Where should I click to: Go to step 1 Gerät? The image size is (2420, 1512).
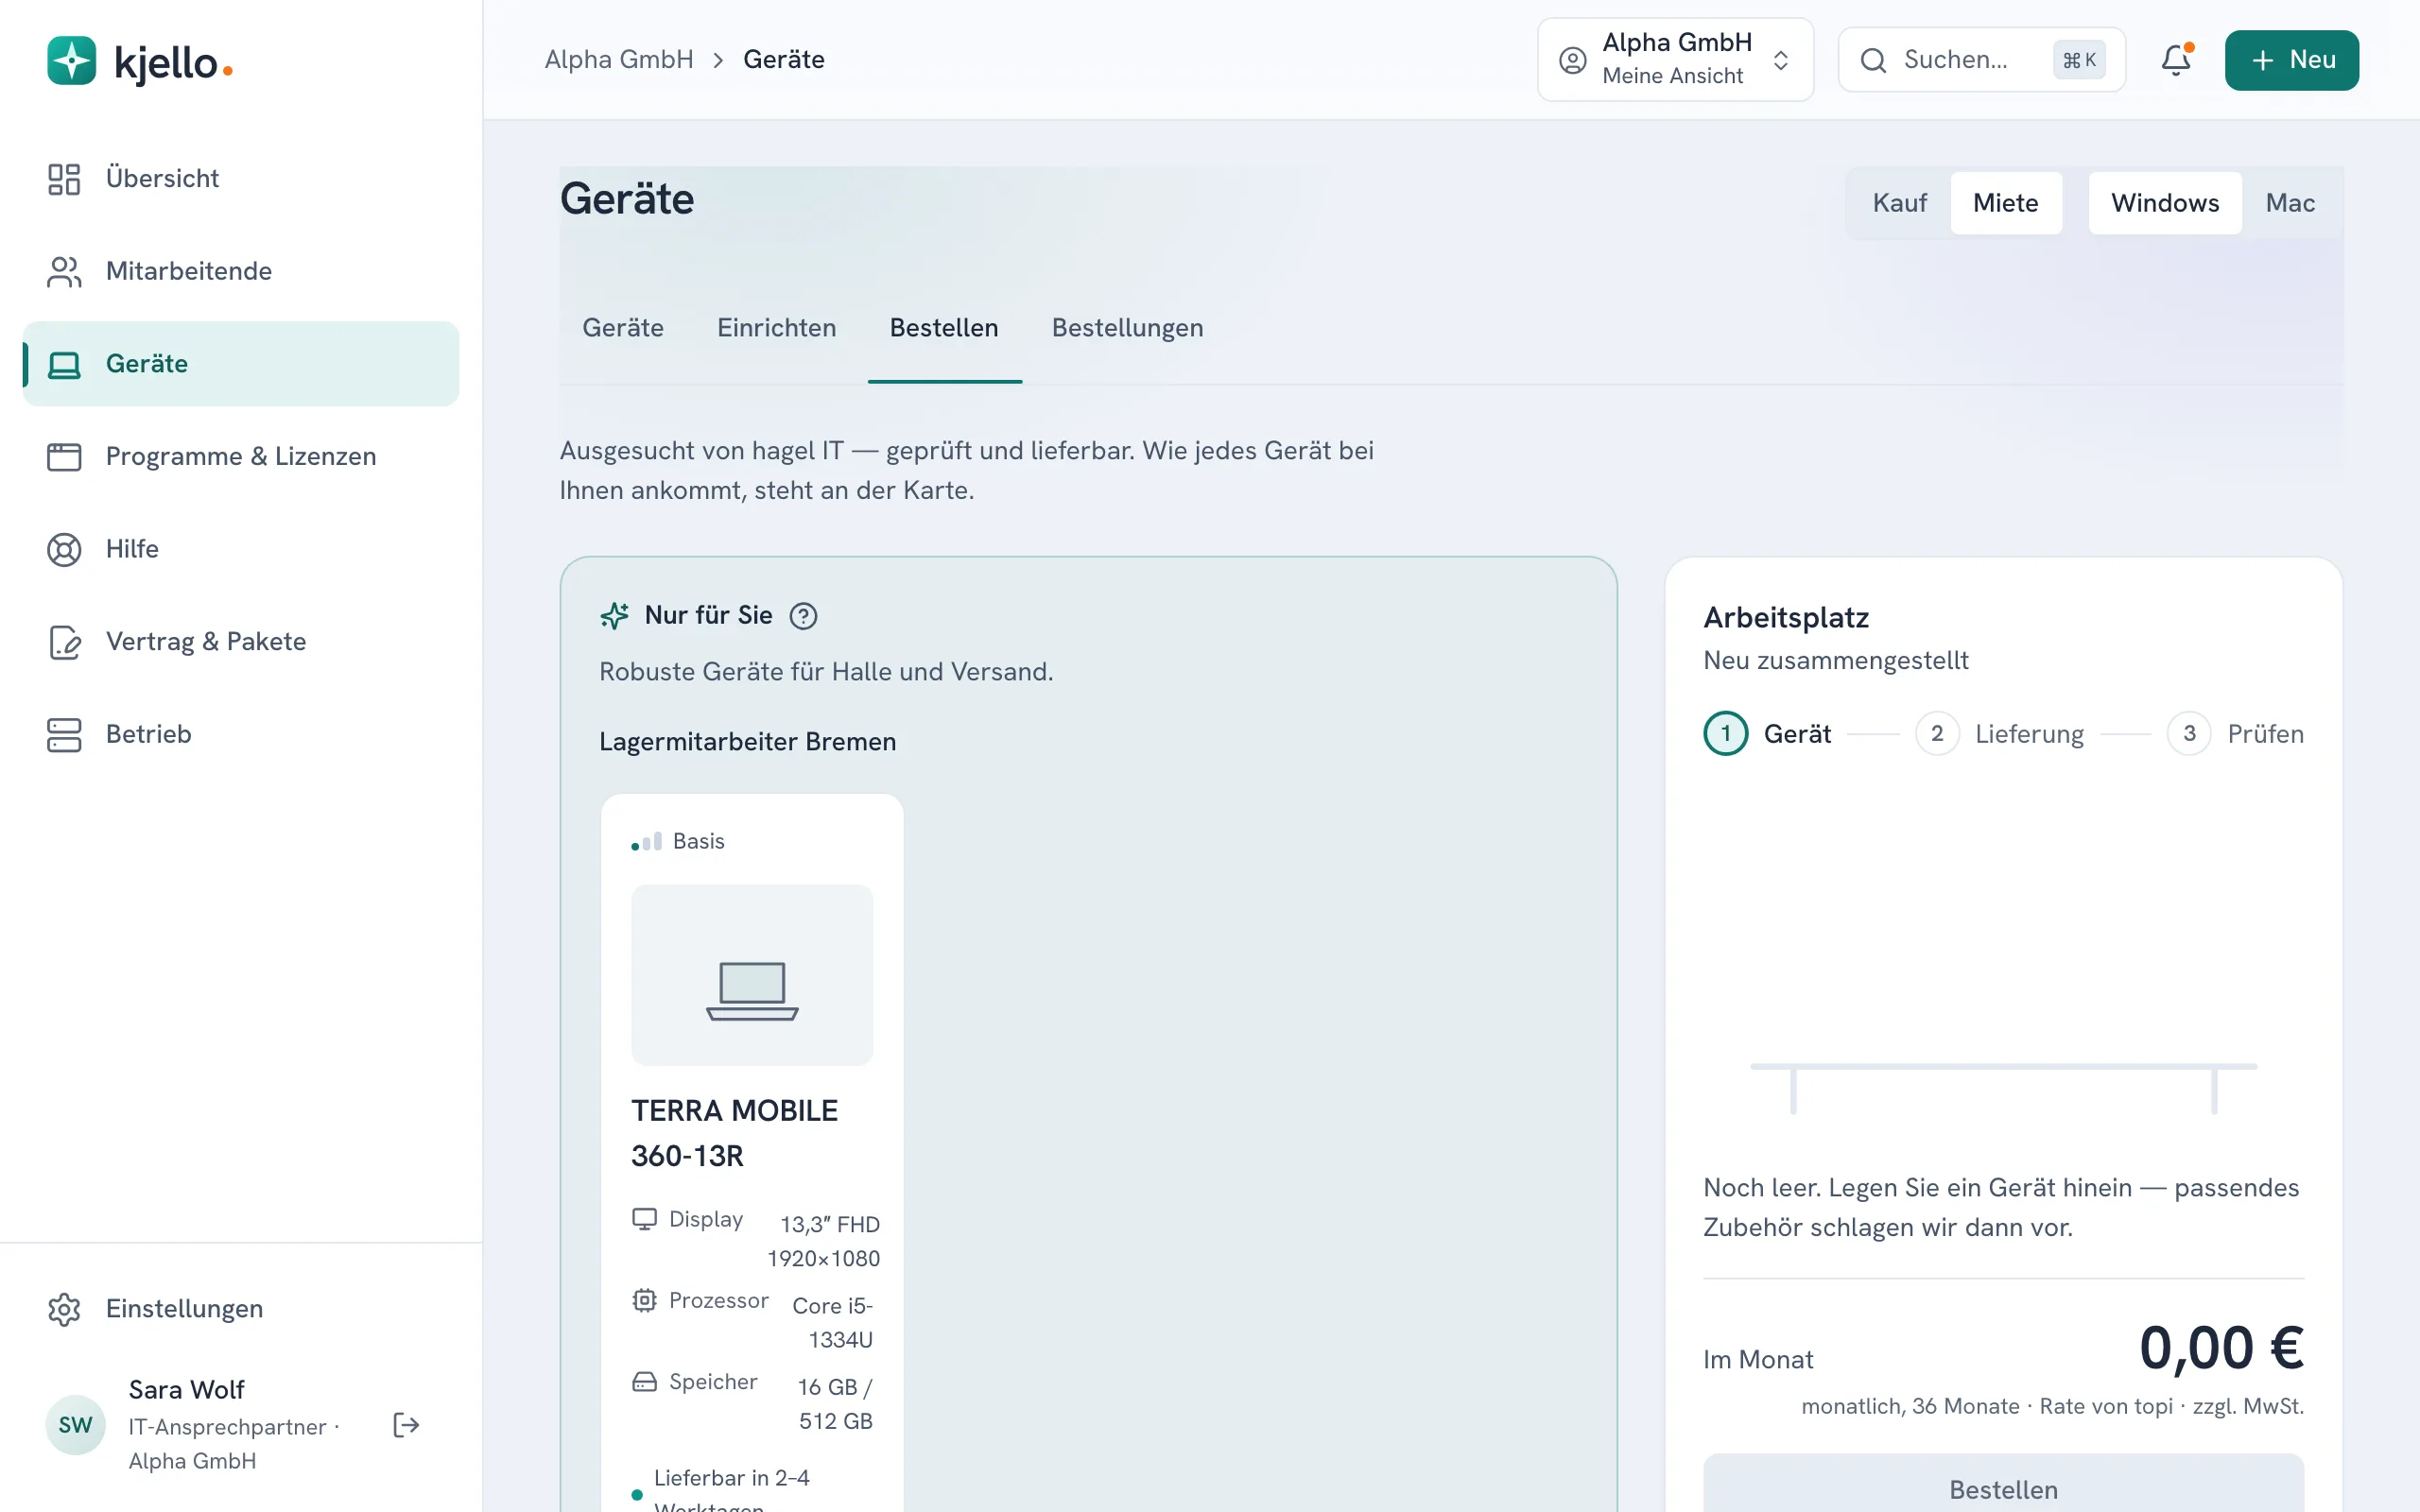pyautogui.click(x=1767, y=734)
